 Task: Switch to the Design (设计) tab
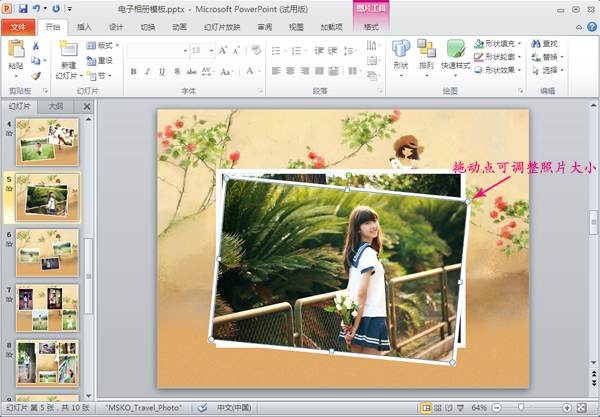116,27
